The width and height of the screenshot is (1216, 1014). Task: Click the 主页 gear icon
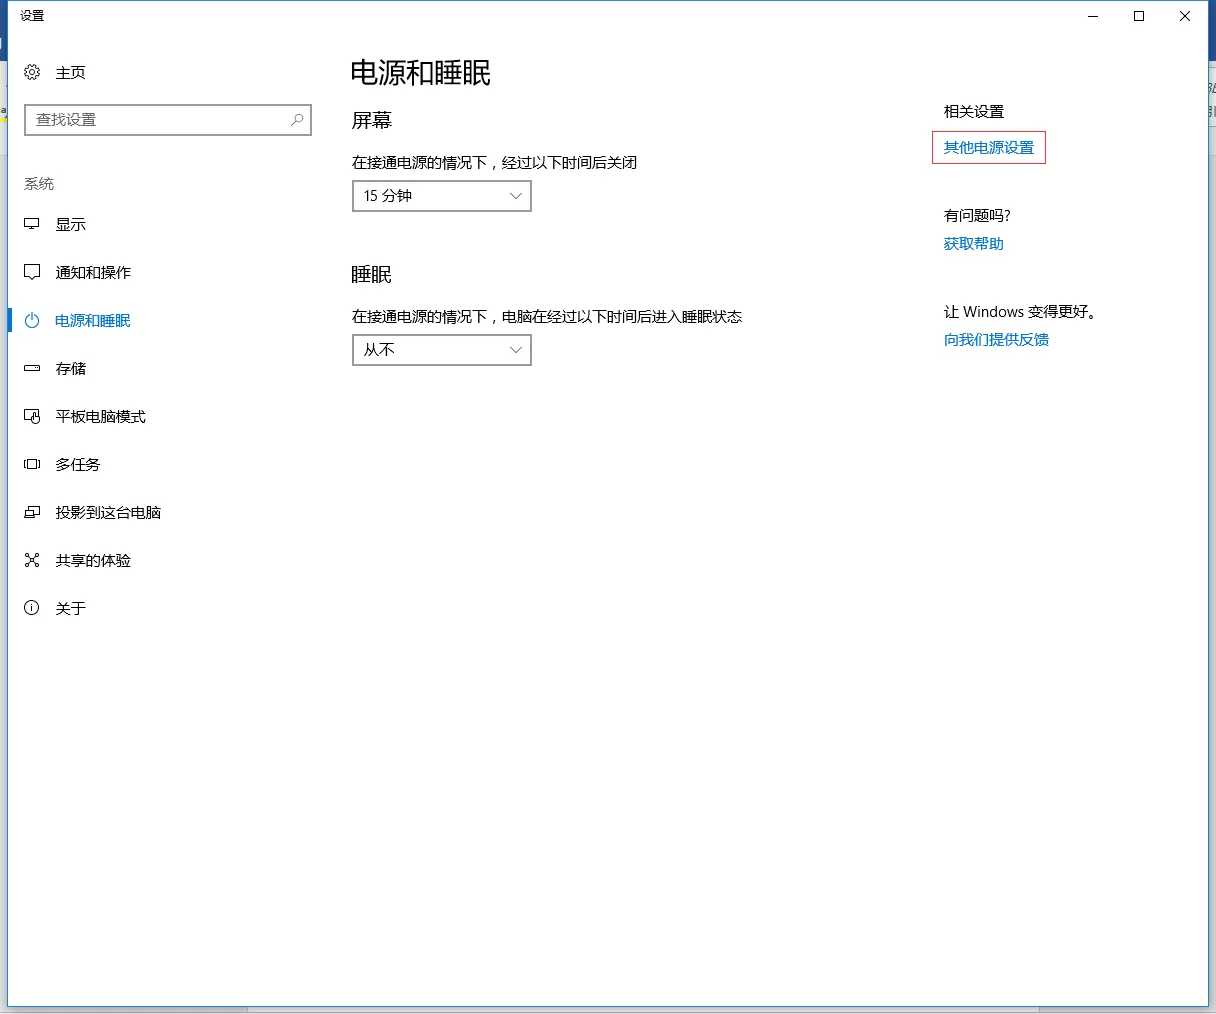coord(31,72)
